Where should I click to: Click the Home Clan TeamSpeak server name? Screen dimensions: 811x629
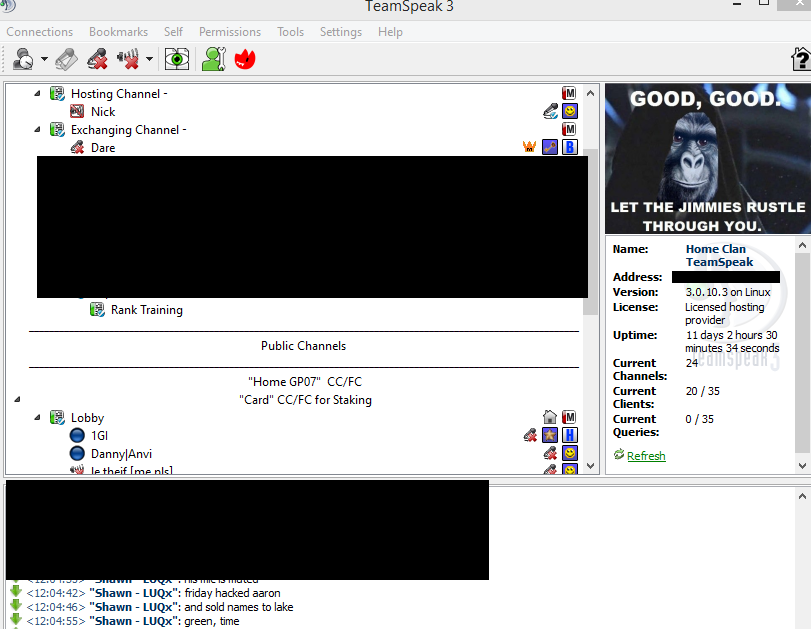[719, 256]
